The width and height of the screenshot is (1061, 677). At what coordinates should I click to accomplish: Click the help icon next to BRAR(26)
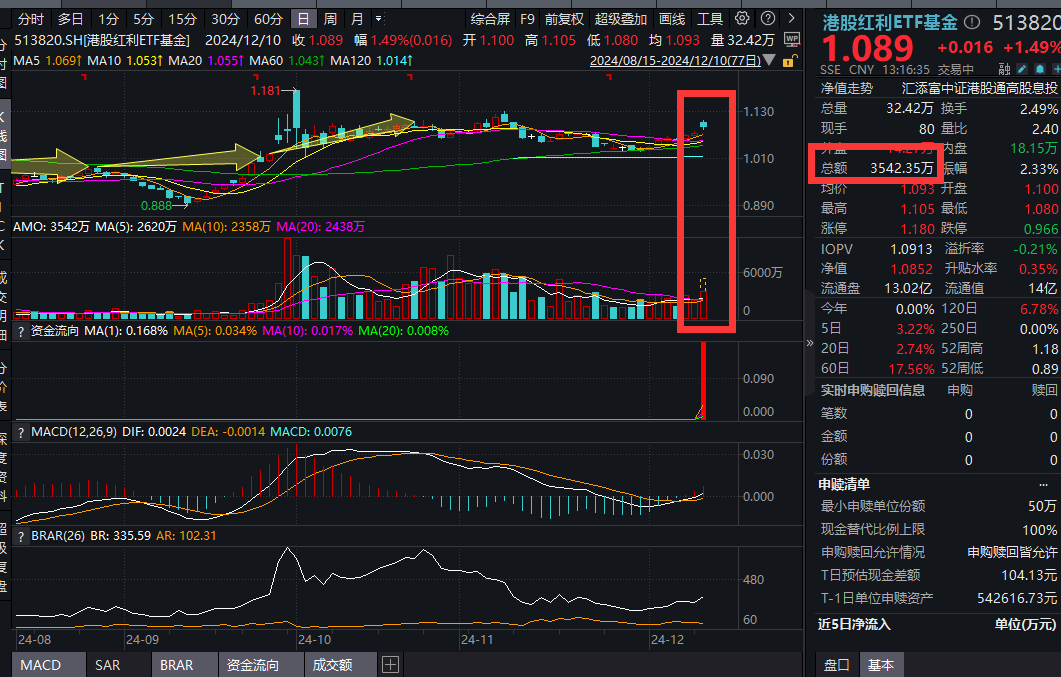21,536
